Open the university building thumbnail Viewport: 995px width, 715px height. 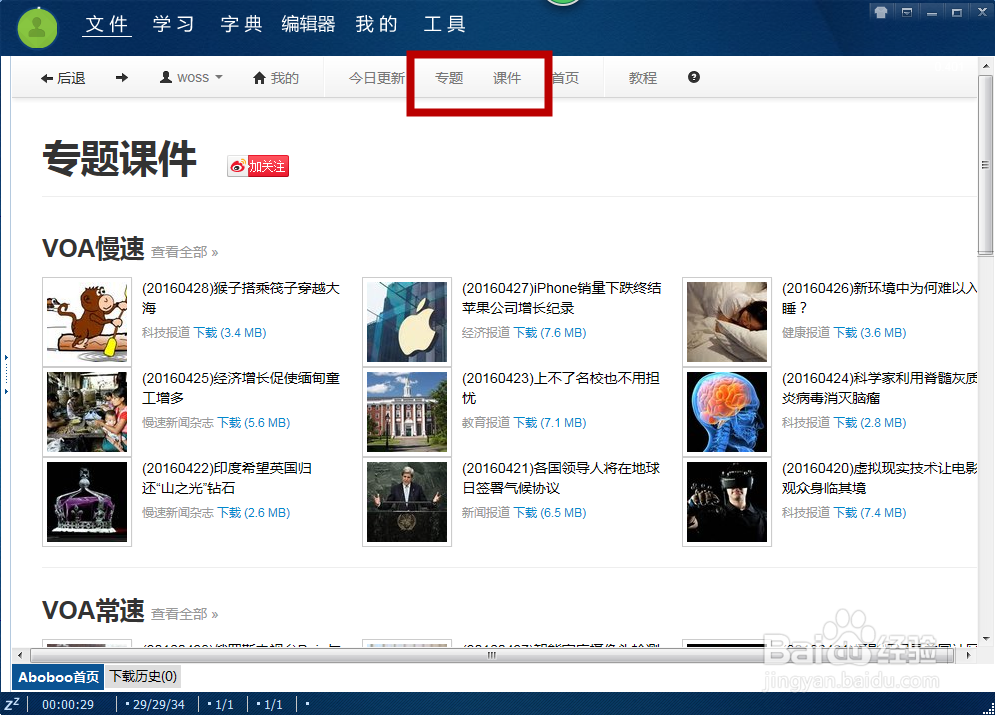tap(407, 412)
